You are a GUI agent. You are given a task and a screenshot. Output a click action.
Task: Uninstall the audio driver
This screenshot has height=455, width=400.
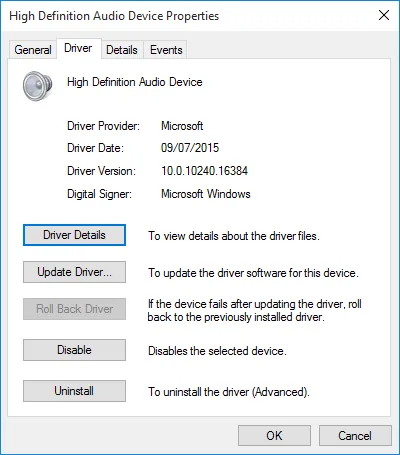click(x=74, y=391)
